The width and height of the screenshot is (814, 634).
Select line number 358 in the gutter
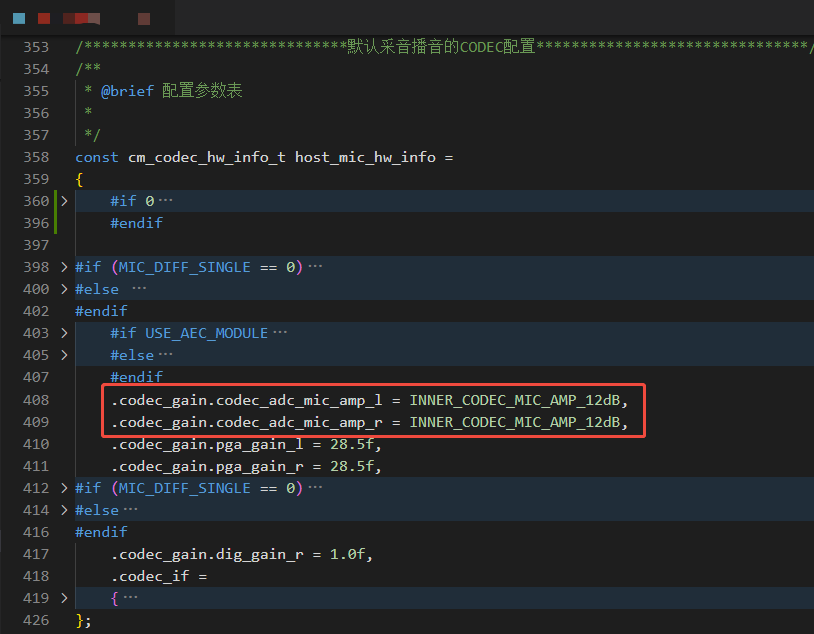click(x=36, y=157)
